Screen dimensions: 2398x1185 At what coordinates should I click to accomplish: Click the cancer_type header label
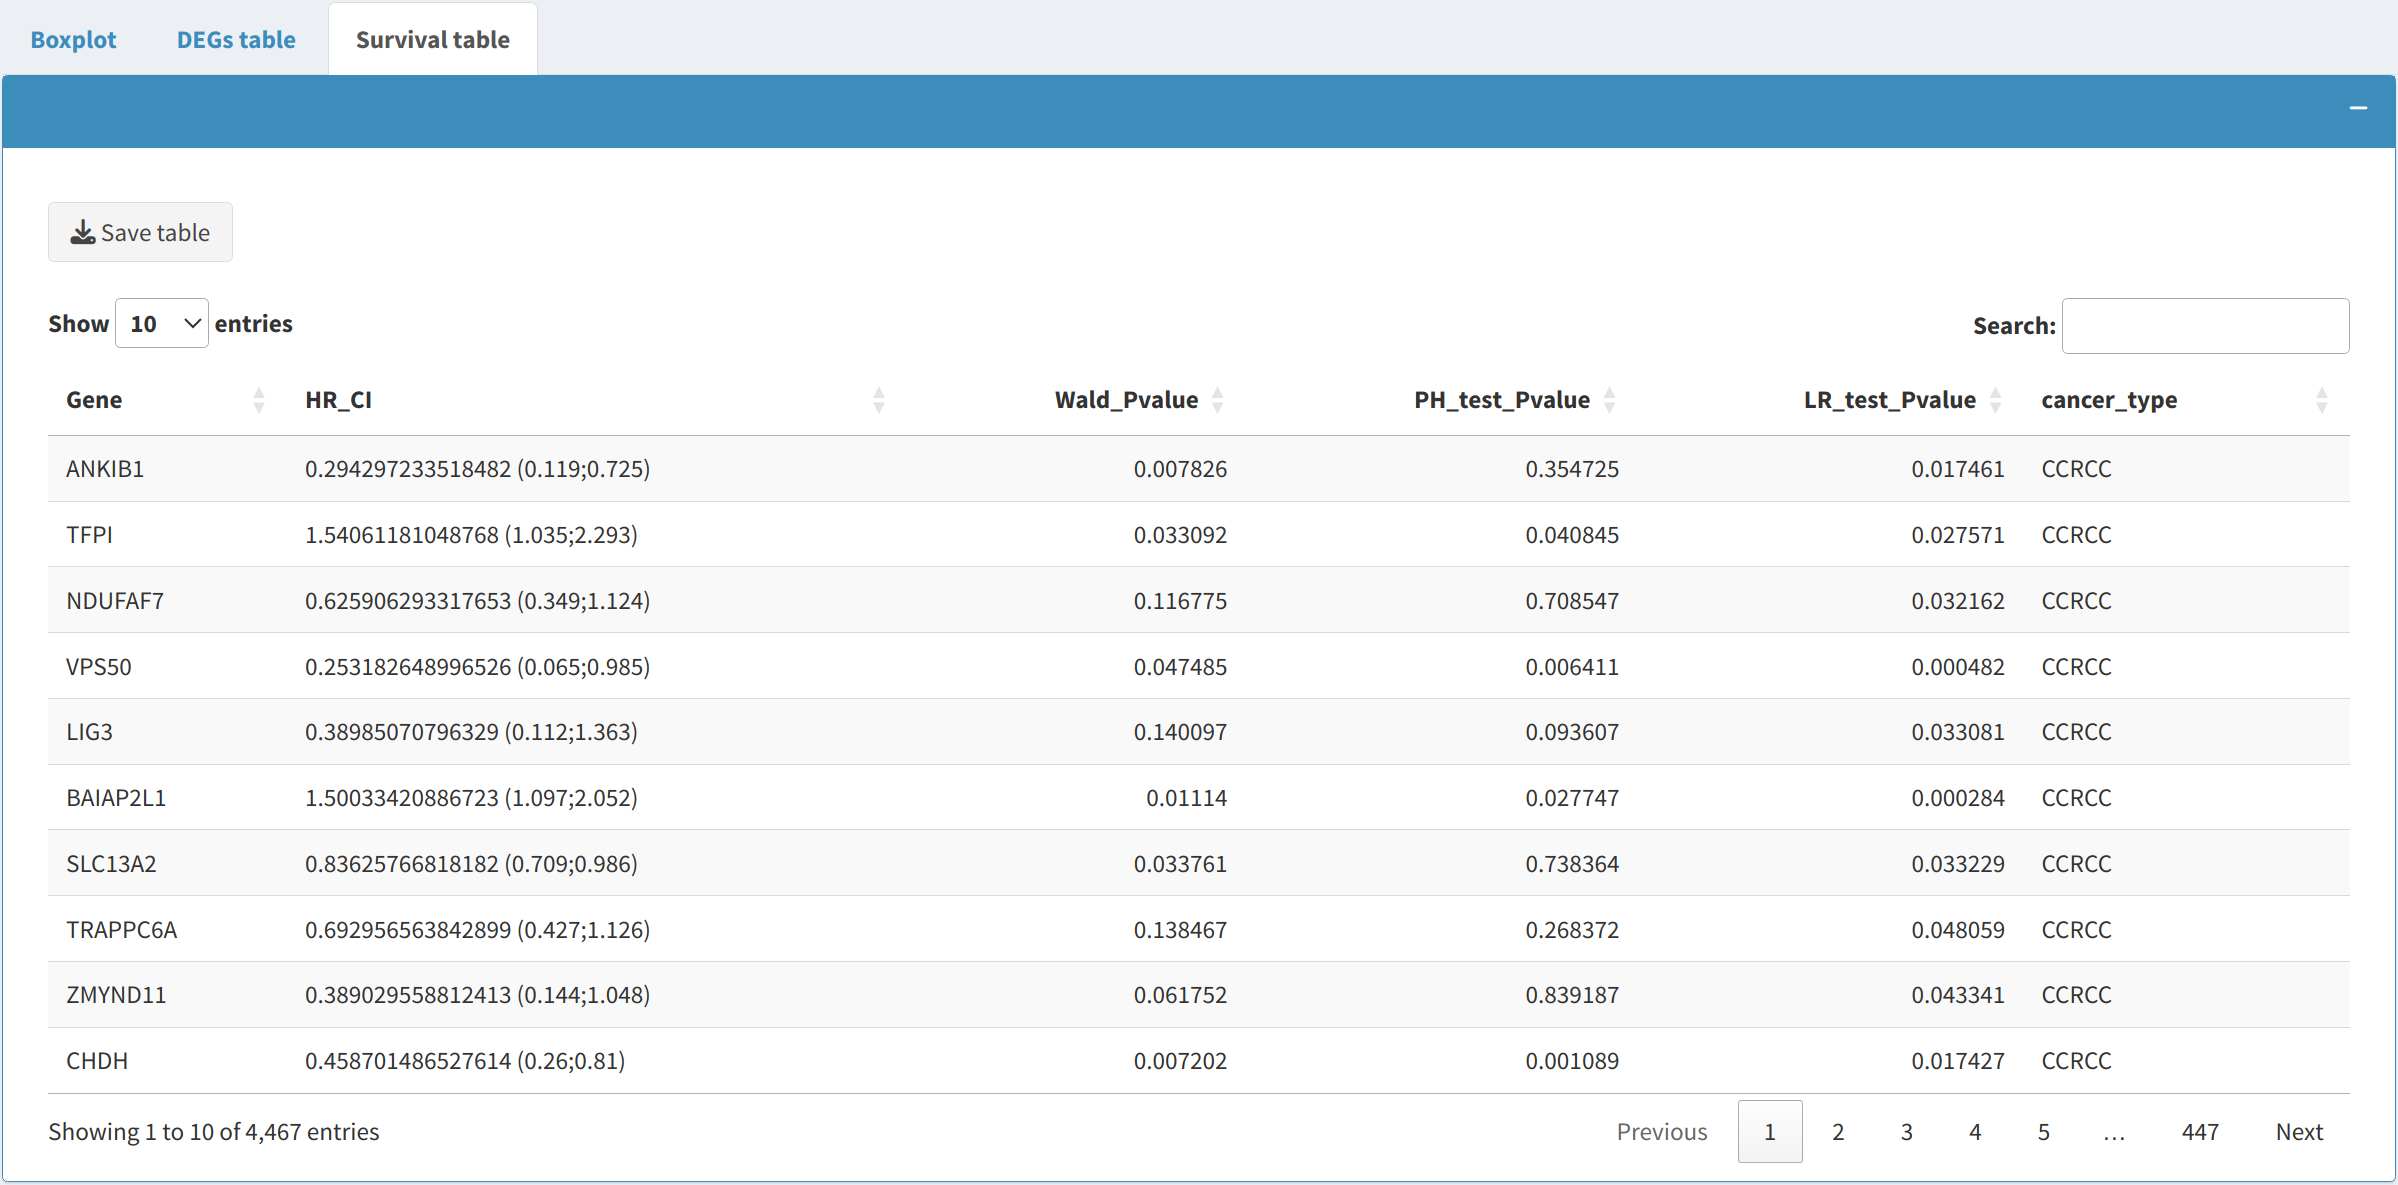click(2109, 400)
